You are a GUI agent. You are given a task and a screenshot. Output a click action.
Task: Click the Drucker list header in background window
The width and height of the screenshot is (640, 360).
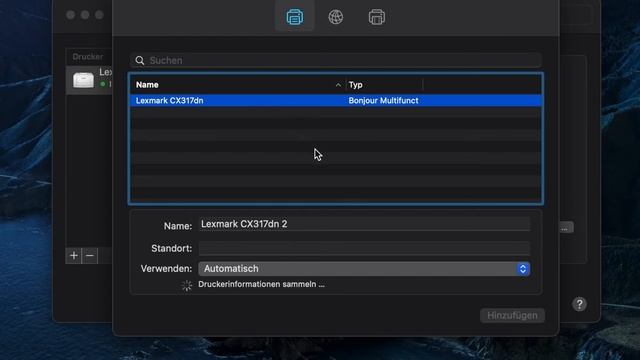click(x=88, y=57)
